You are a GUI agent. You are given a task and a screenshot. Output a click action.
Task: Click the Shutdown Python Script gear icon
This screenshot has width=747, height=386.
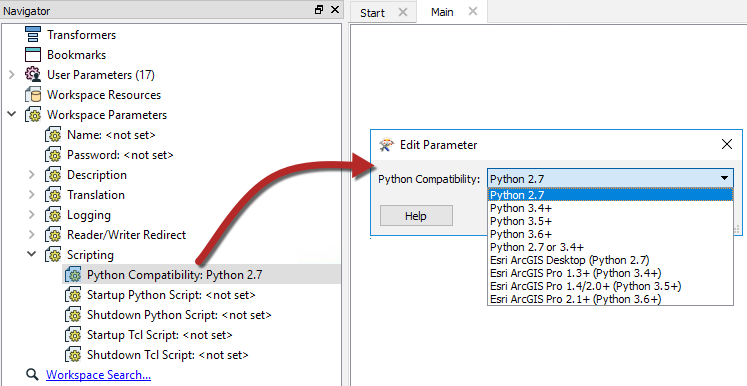73,315
